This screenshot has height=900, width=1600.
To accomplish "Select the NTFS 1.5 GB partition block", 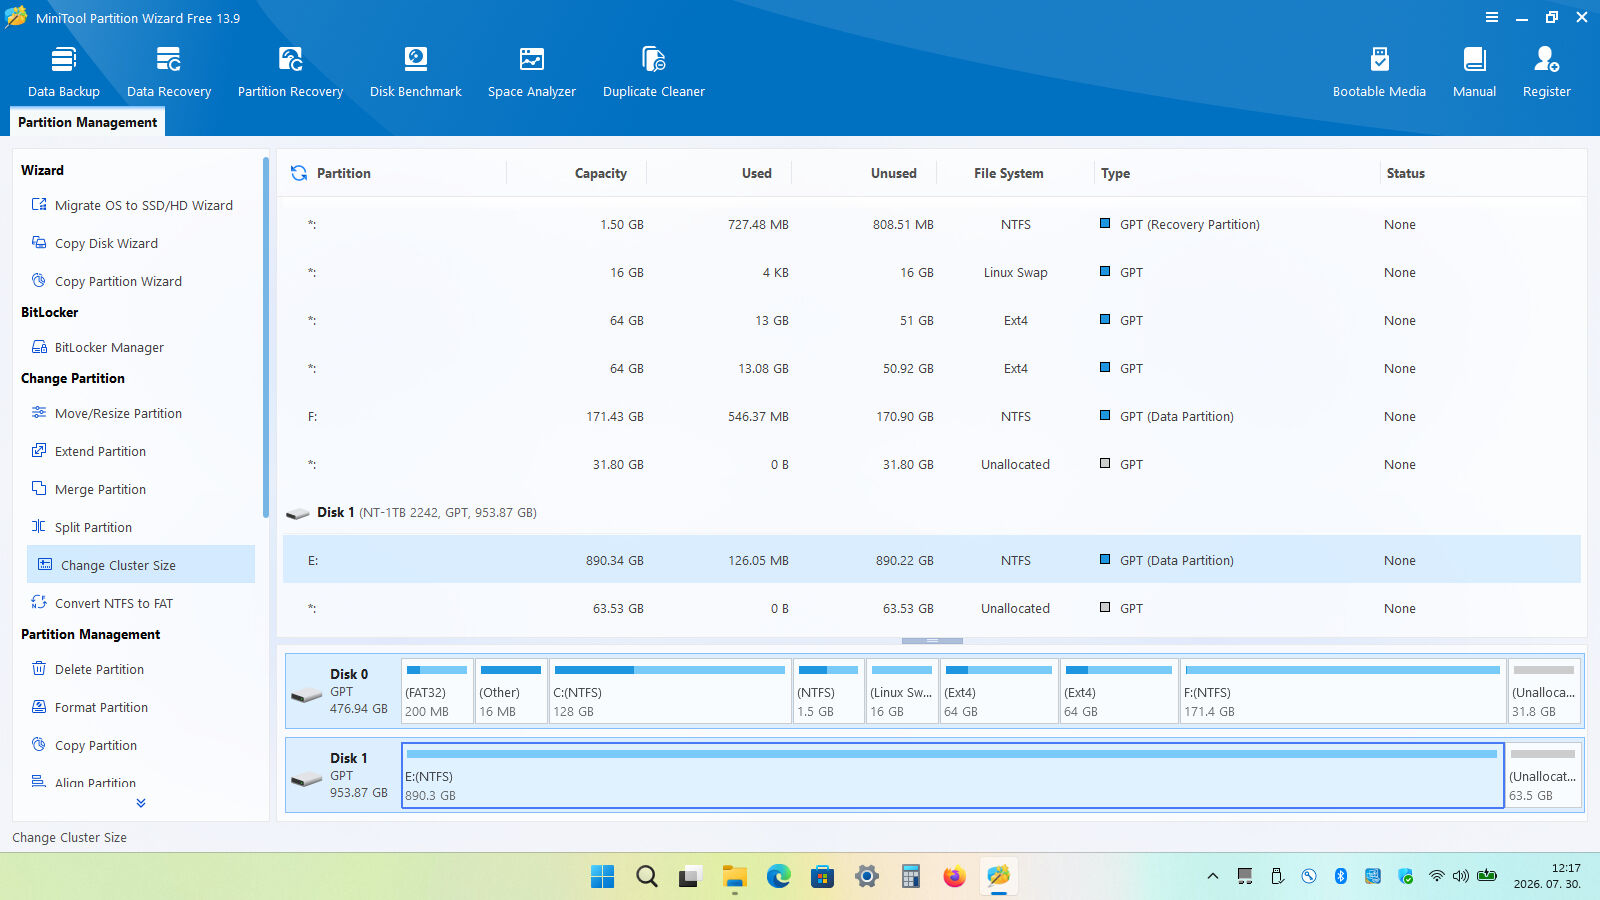I will tap(828, 690).
